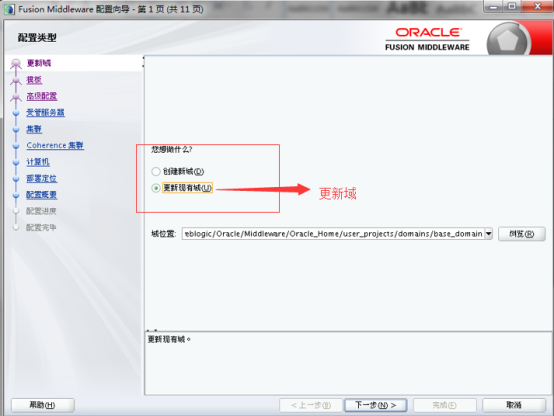This screenshot has width=554, height=416.
Task: Open the 部署定位 step link
Action: point(42,178)
